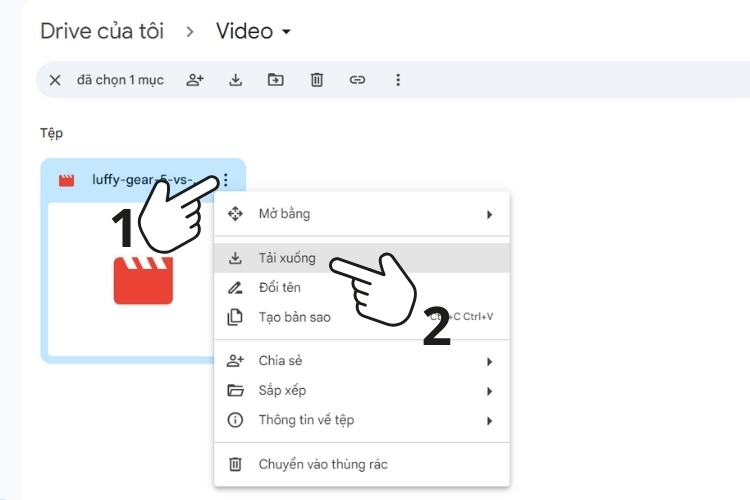750x500 pixels.
Task: Click the Thông tin về tệp info icon
Action: tap(235, 420)
